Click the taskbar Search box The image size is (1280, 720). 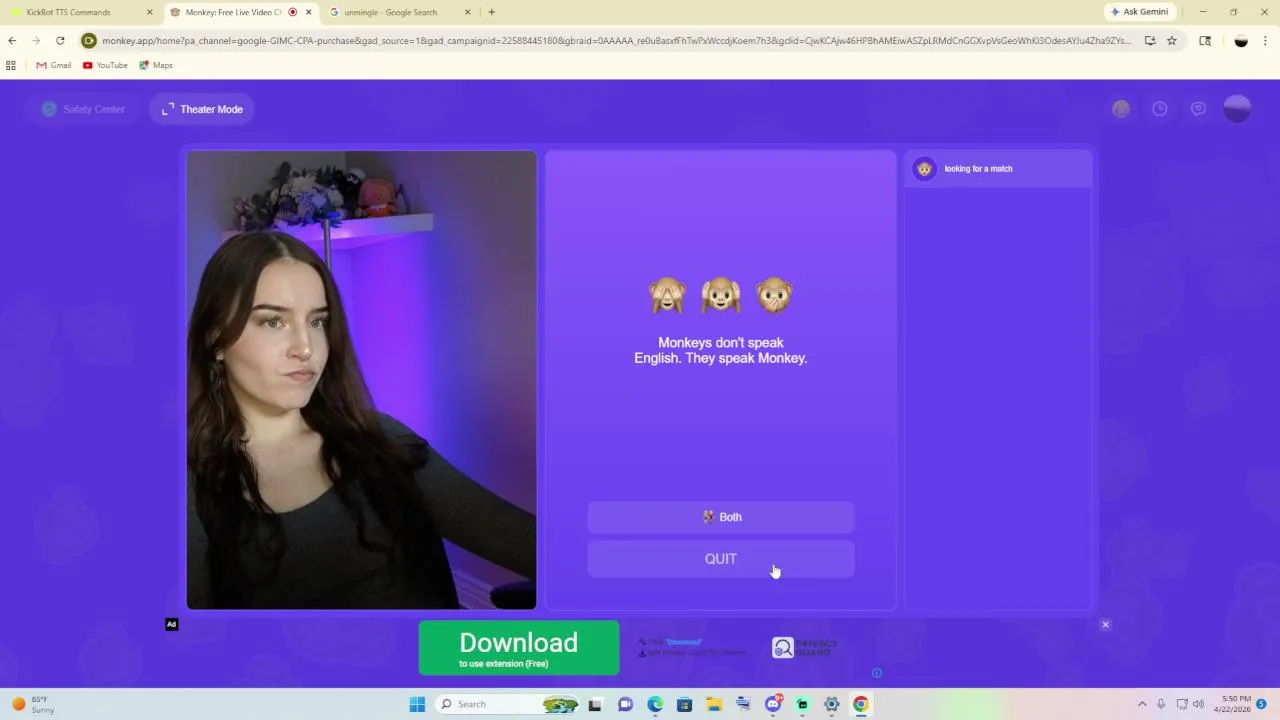pyautogui.click(x=508, y=704)
